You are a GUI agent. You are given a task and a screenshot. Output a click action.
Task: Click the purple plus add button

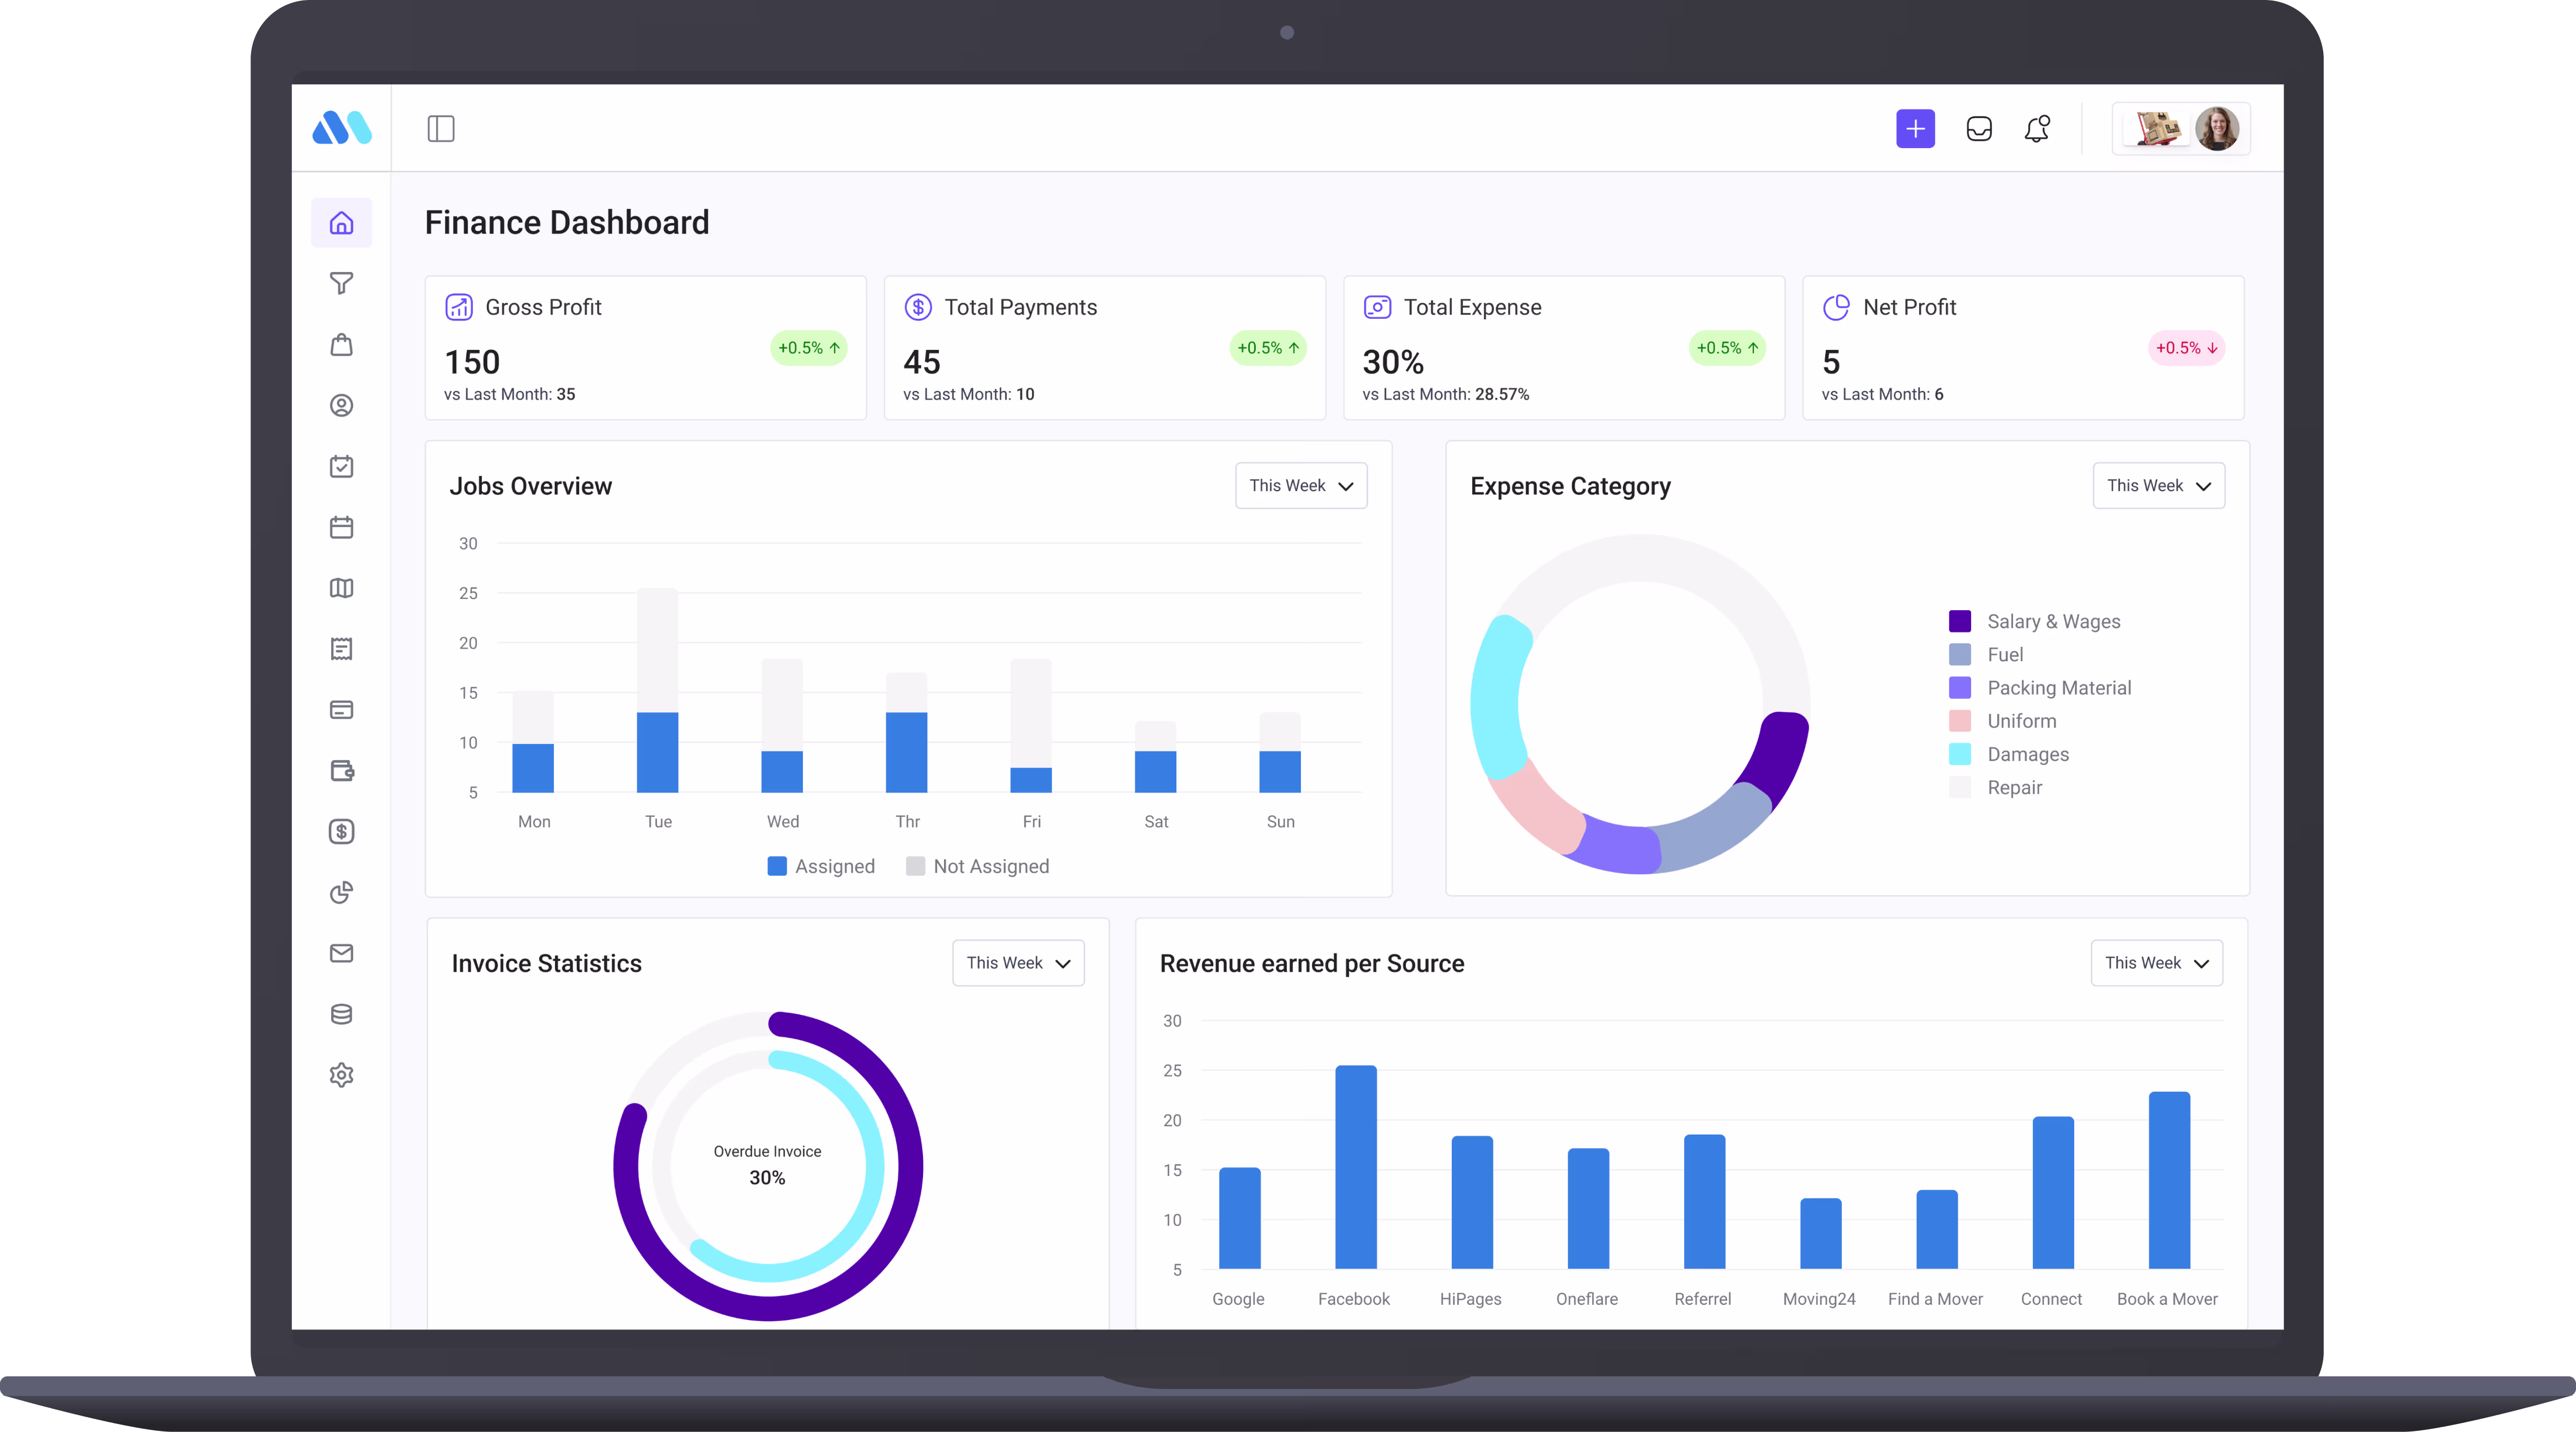[1915, 129]
